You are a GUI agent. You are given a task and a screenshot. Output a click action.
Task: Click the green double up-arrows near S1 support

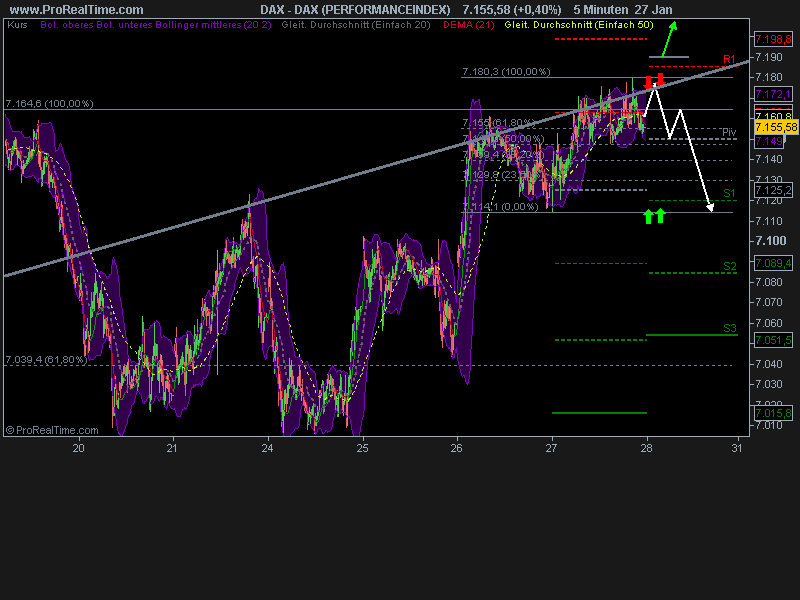[655, 215]
